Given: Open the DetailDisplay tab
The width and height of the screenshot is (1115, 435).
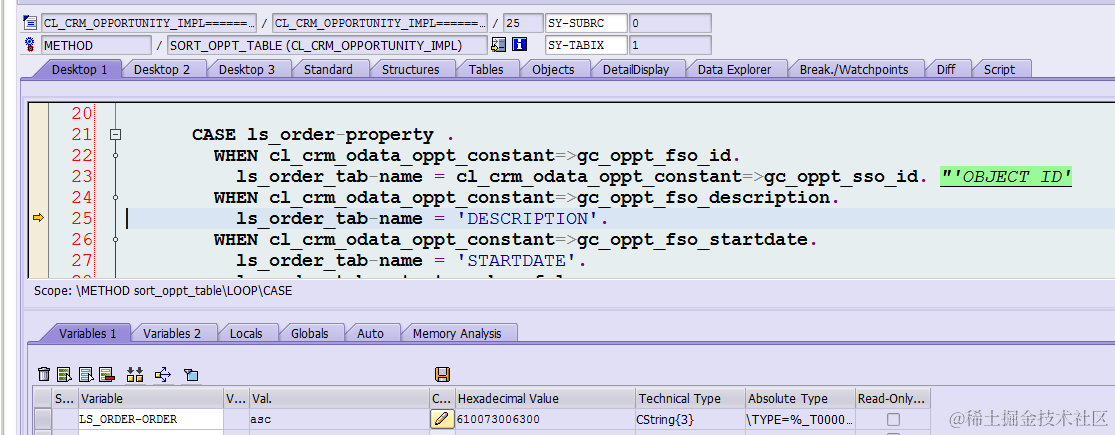Looking at the screenshot, I should pyautogui.click(x=636, y=69).
